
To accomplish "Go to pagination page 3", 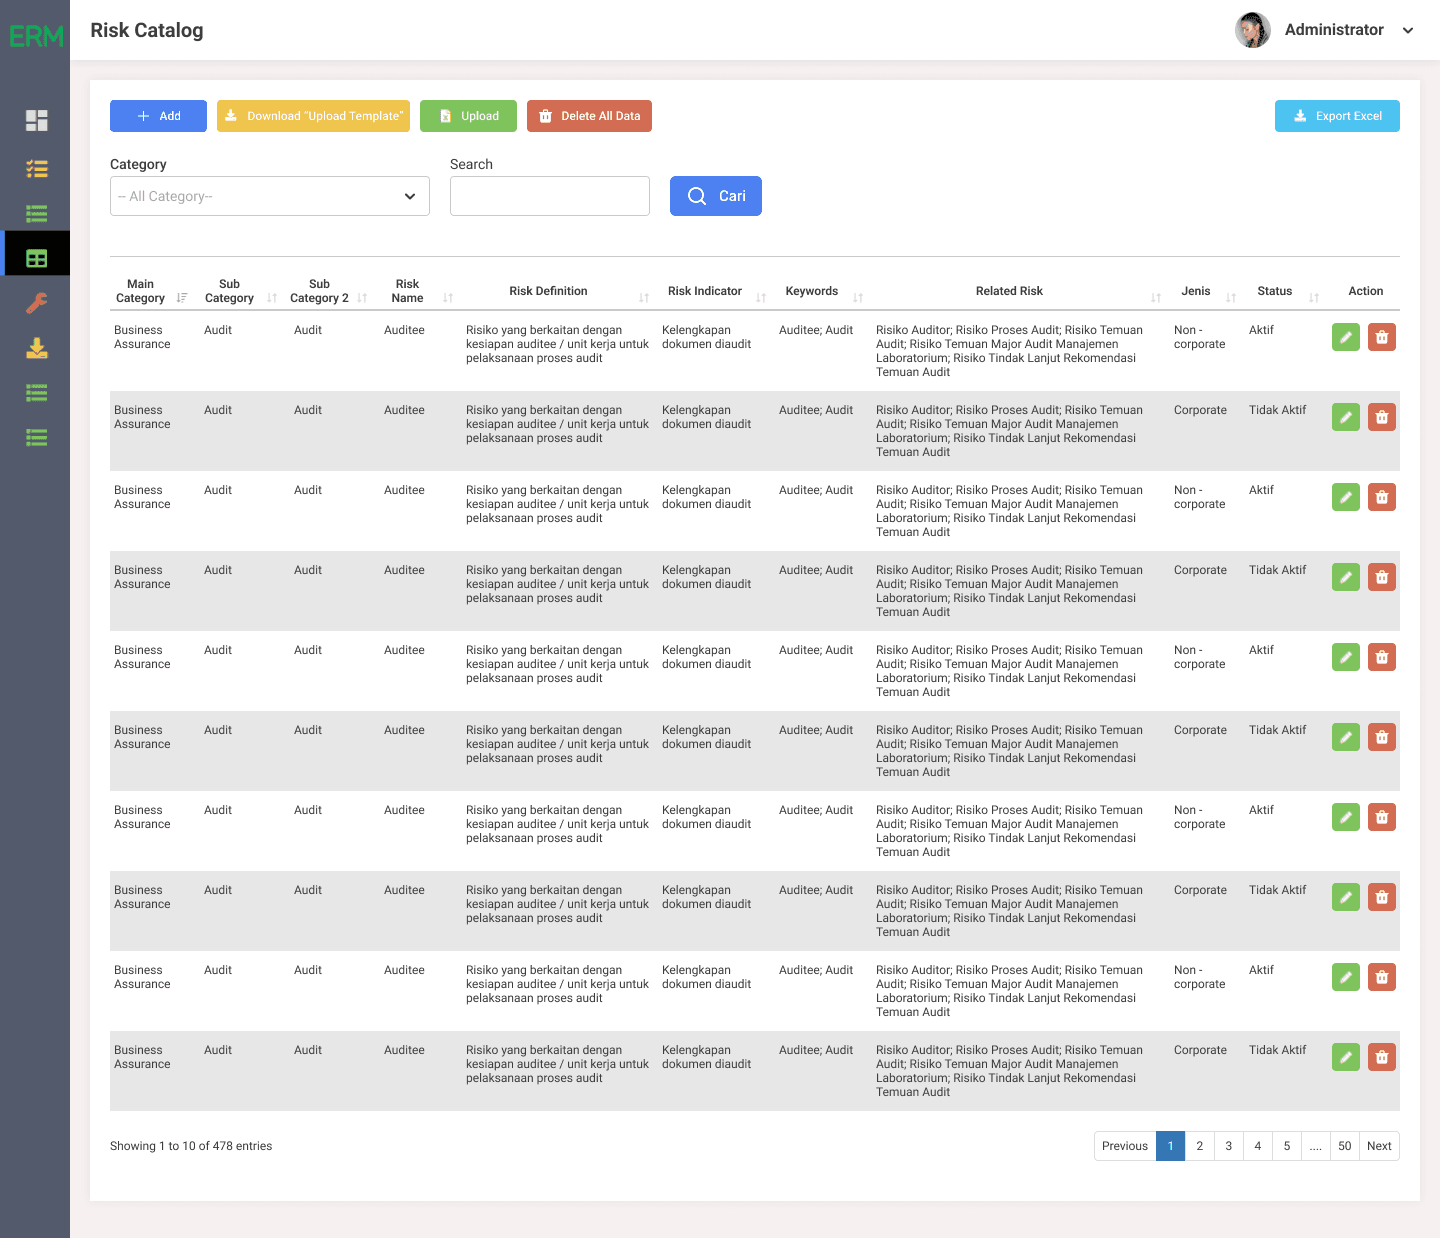I will coord(1229,1146).
